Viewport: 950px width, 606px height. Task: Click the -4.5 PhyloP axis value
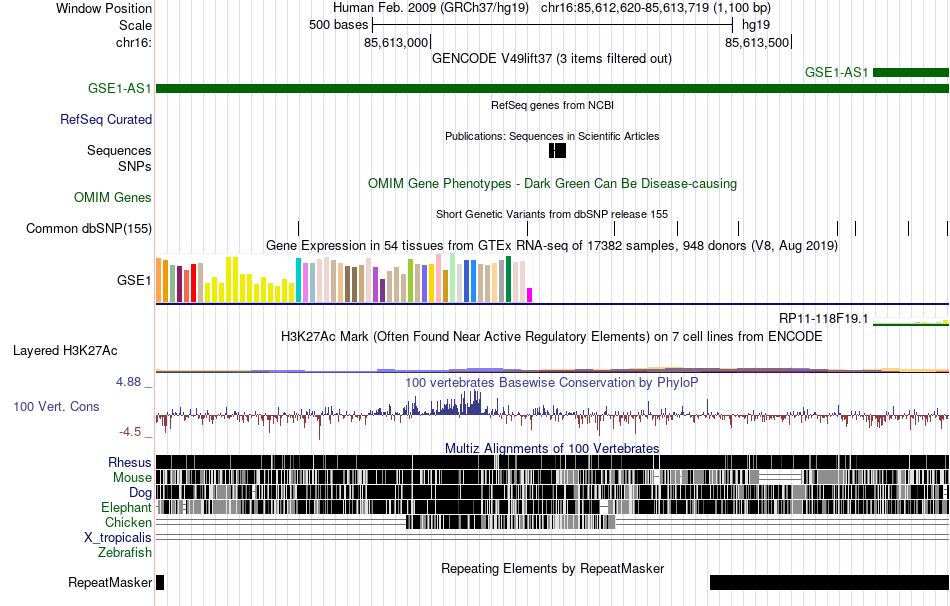(x=130, y=431)
